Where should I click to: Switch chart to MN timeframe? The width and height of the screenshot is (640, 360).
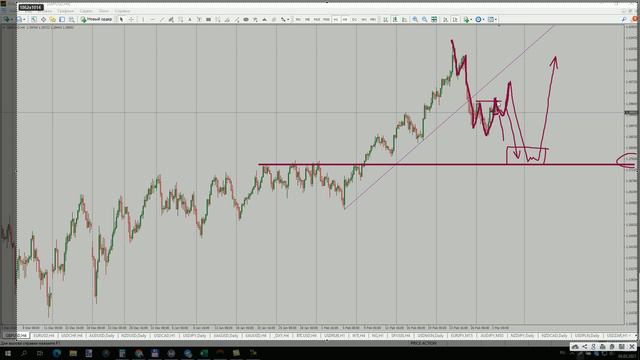coord(373,19)
